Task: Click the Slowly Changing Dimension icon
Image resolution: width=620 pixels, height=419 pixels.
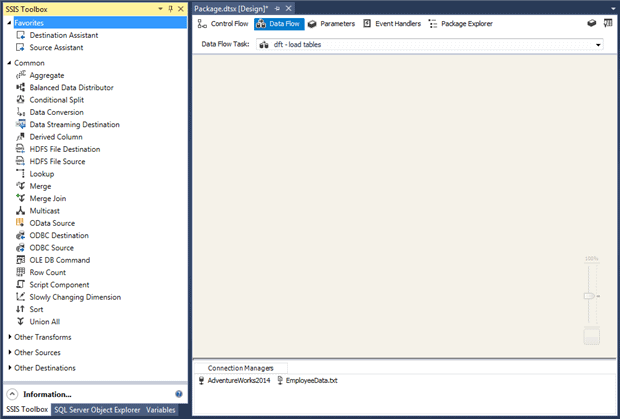Action: pos(20,297)
